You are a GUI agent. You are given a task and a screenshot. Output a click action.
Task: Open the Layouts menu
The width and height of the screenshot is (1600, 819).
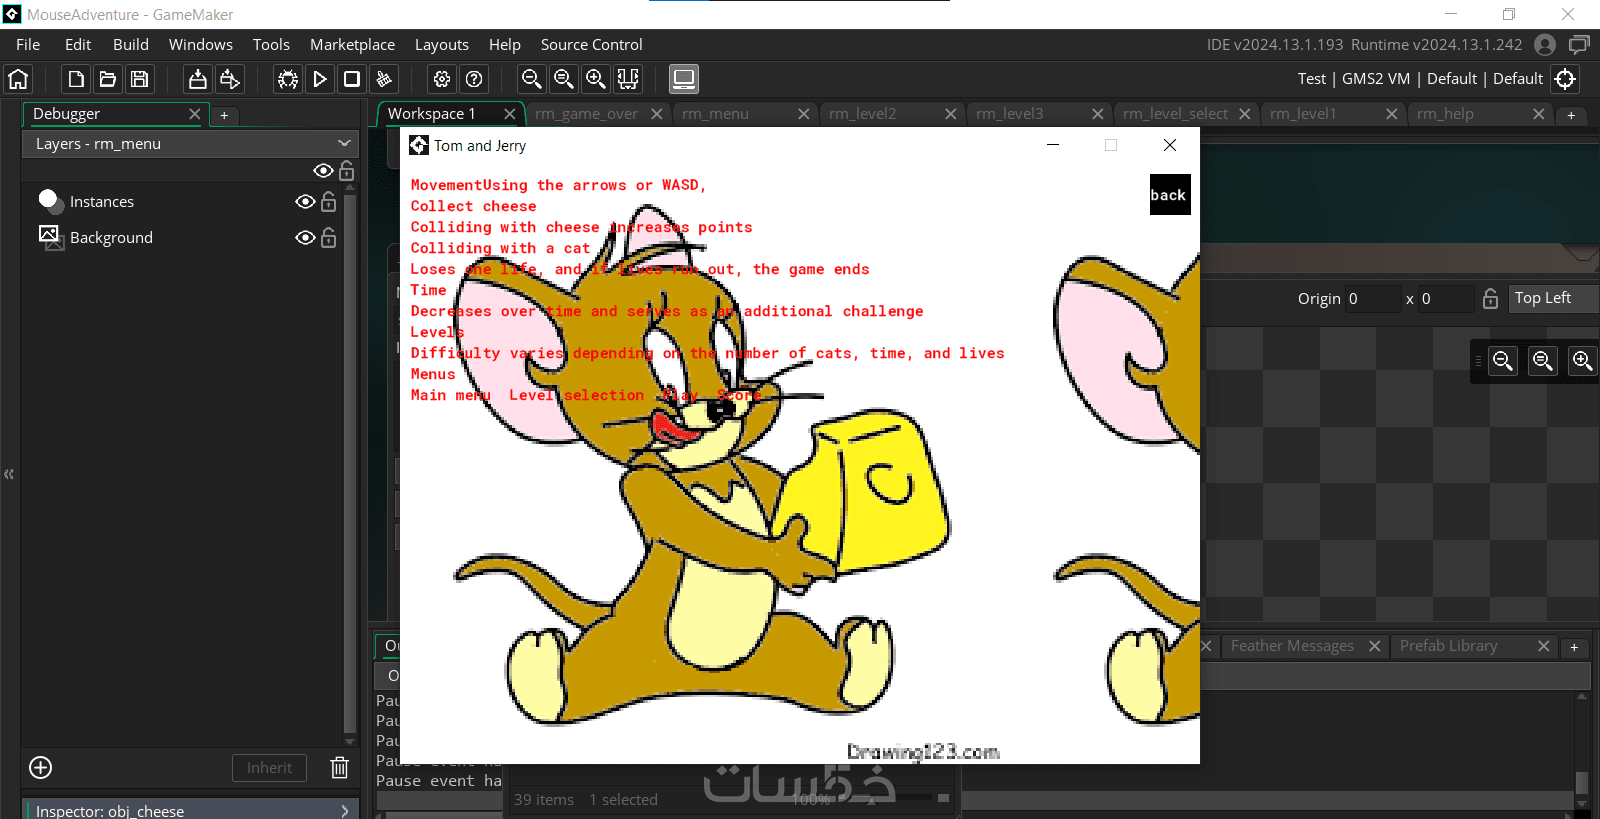[442, 45]
